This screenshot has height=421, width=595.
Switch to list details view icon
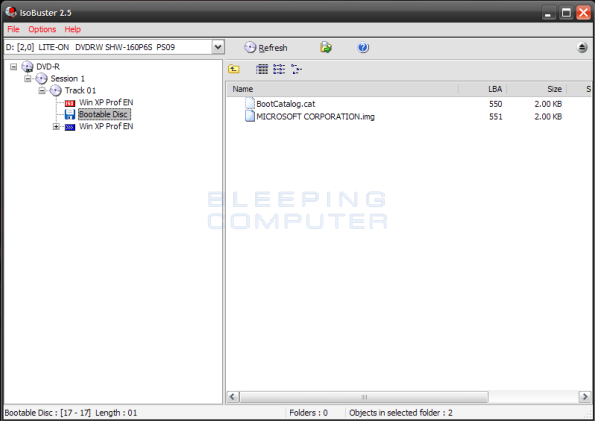[279, 69]
